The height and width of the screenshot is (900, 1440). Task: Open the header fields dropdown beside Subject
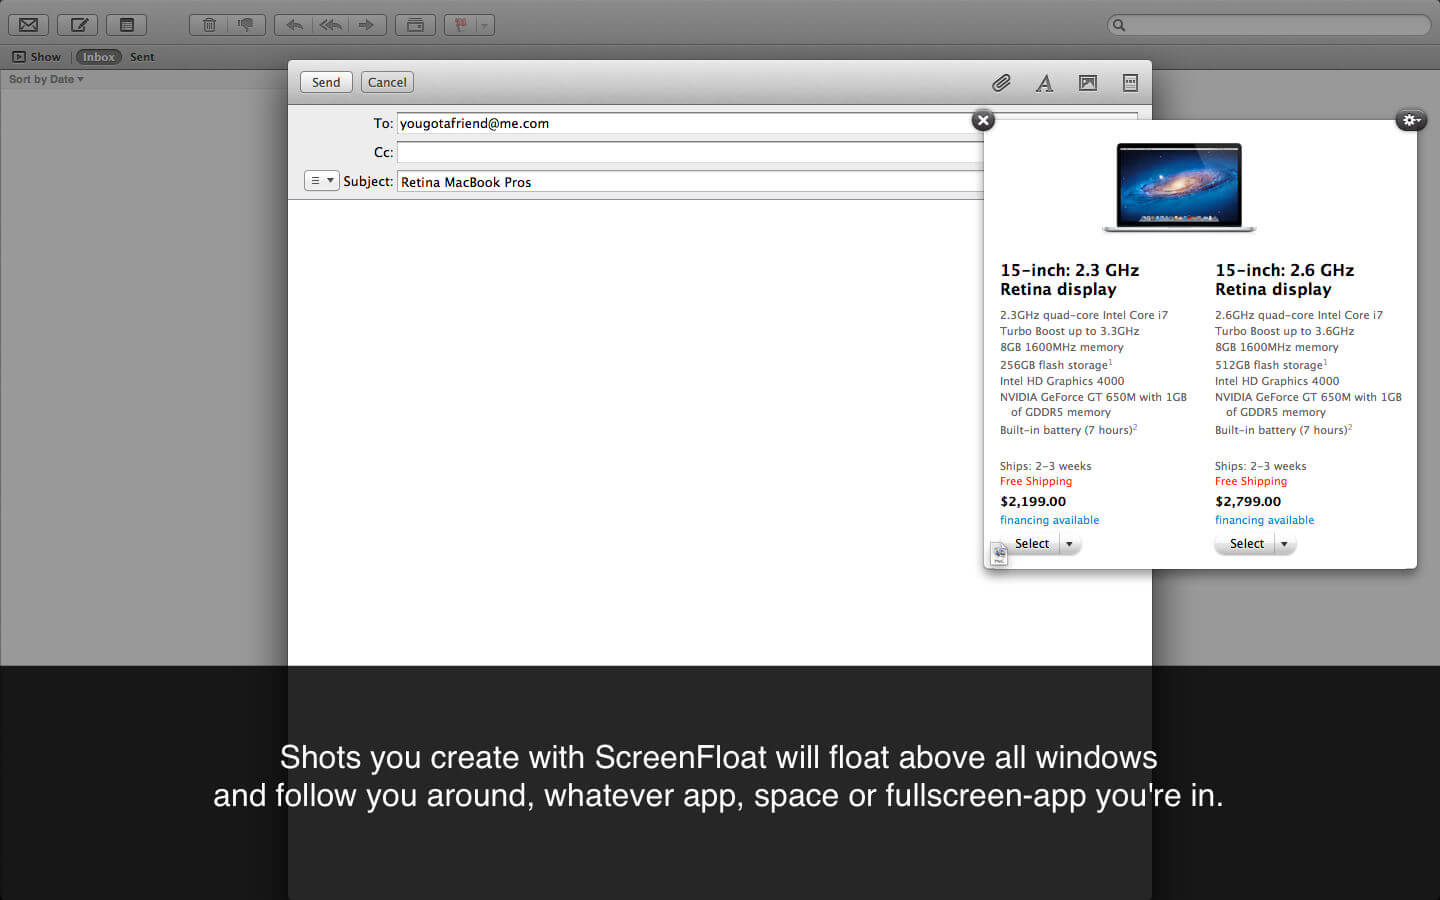(x=321, y=181)
